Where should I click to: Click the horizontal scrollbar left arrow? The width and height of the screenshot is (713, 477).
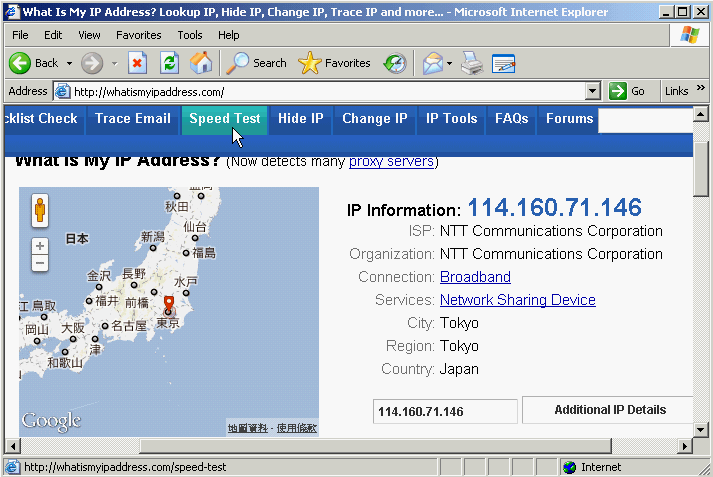(13, 446)
